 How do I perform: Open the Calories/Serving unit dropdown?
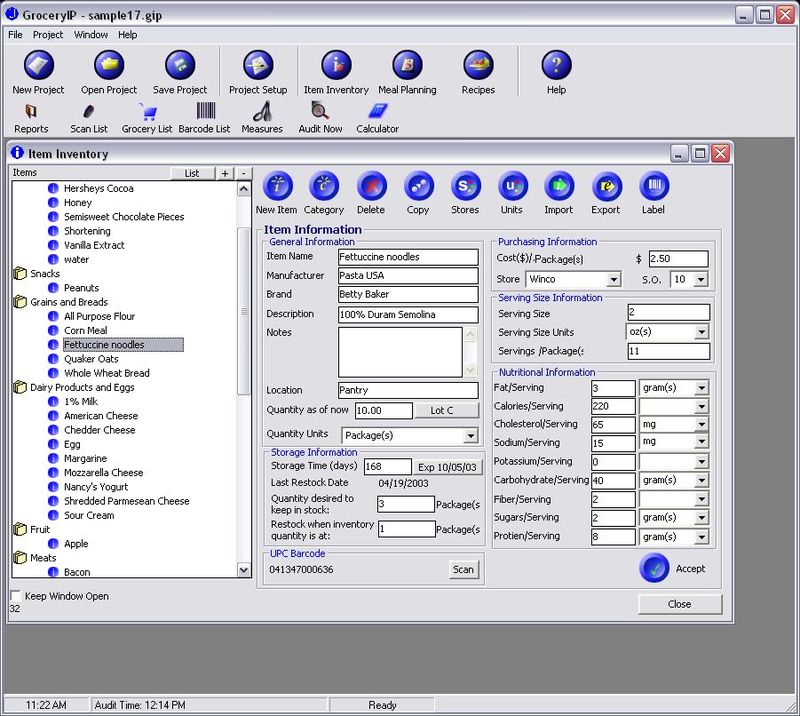click(x=702, y=407)
